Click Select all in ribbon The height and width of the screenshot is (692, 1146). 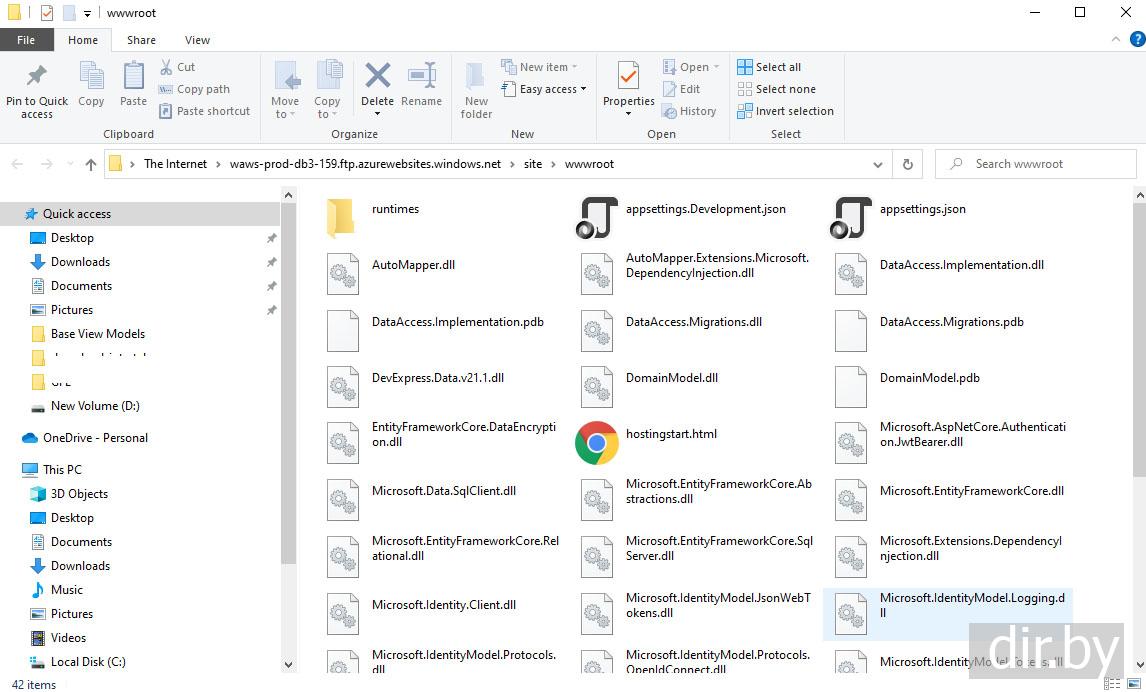[769, 67]
